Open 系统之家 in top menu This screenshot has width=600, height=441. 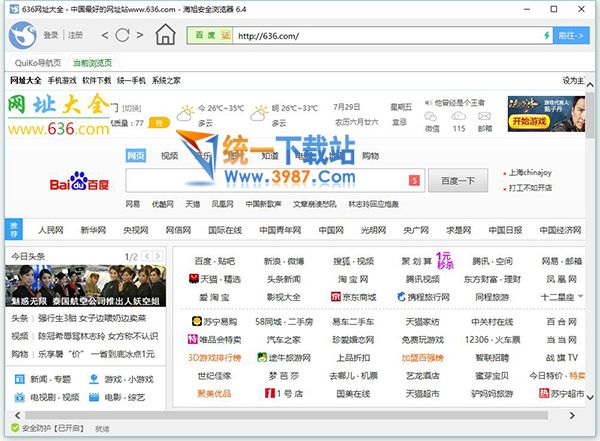166,80
